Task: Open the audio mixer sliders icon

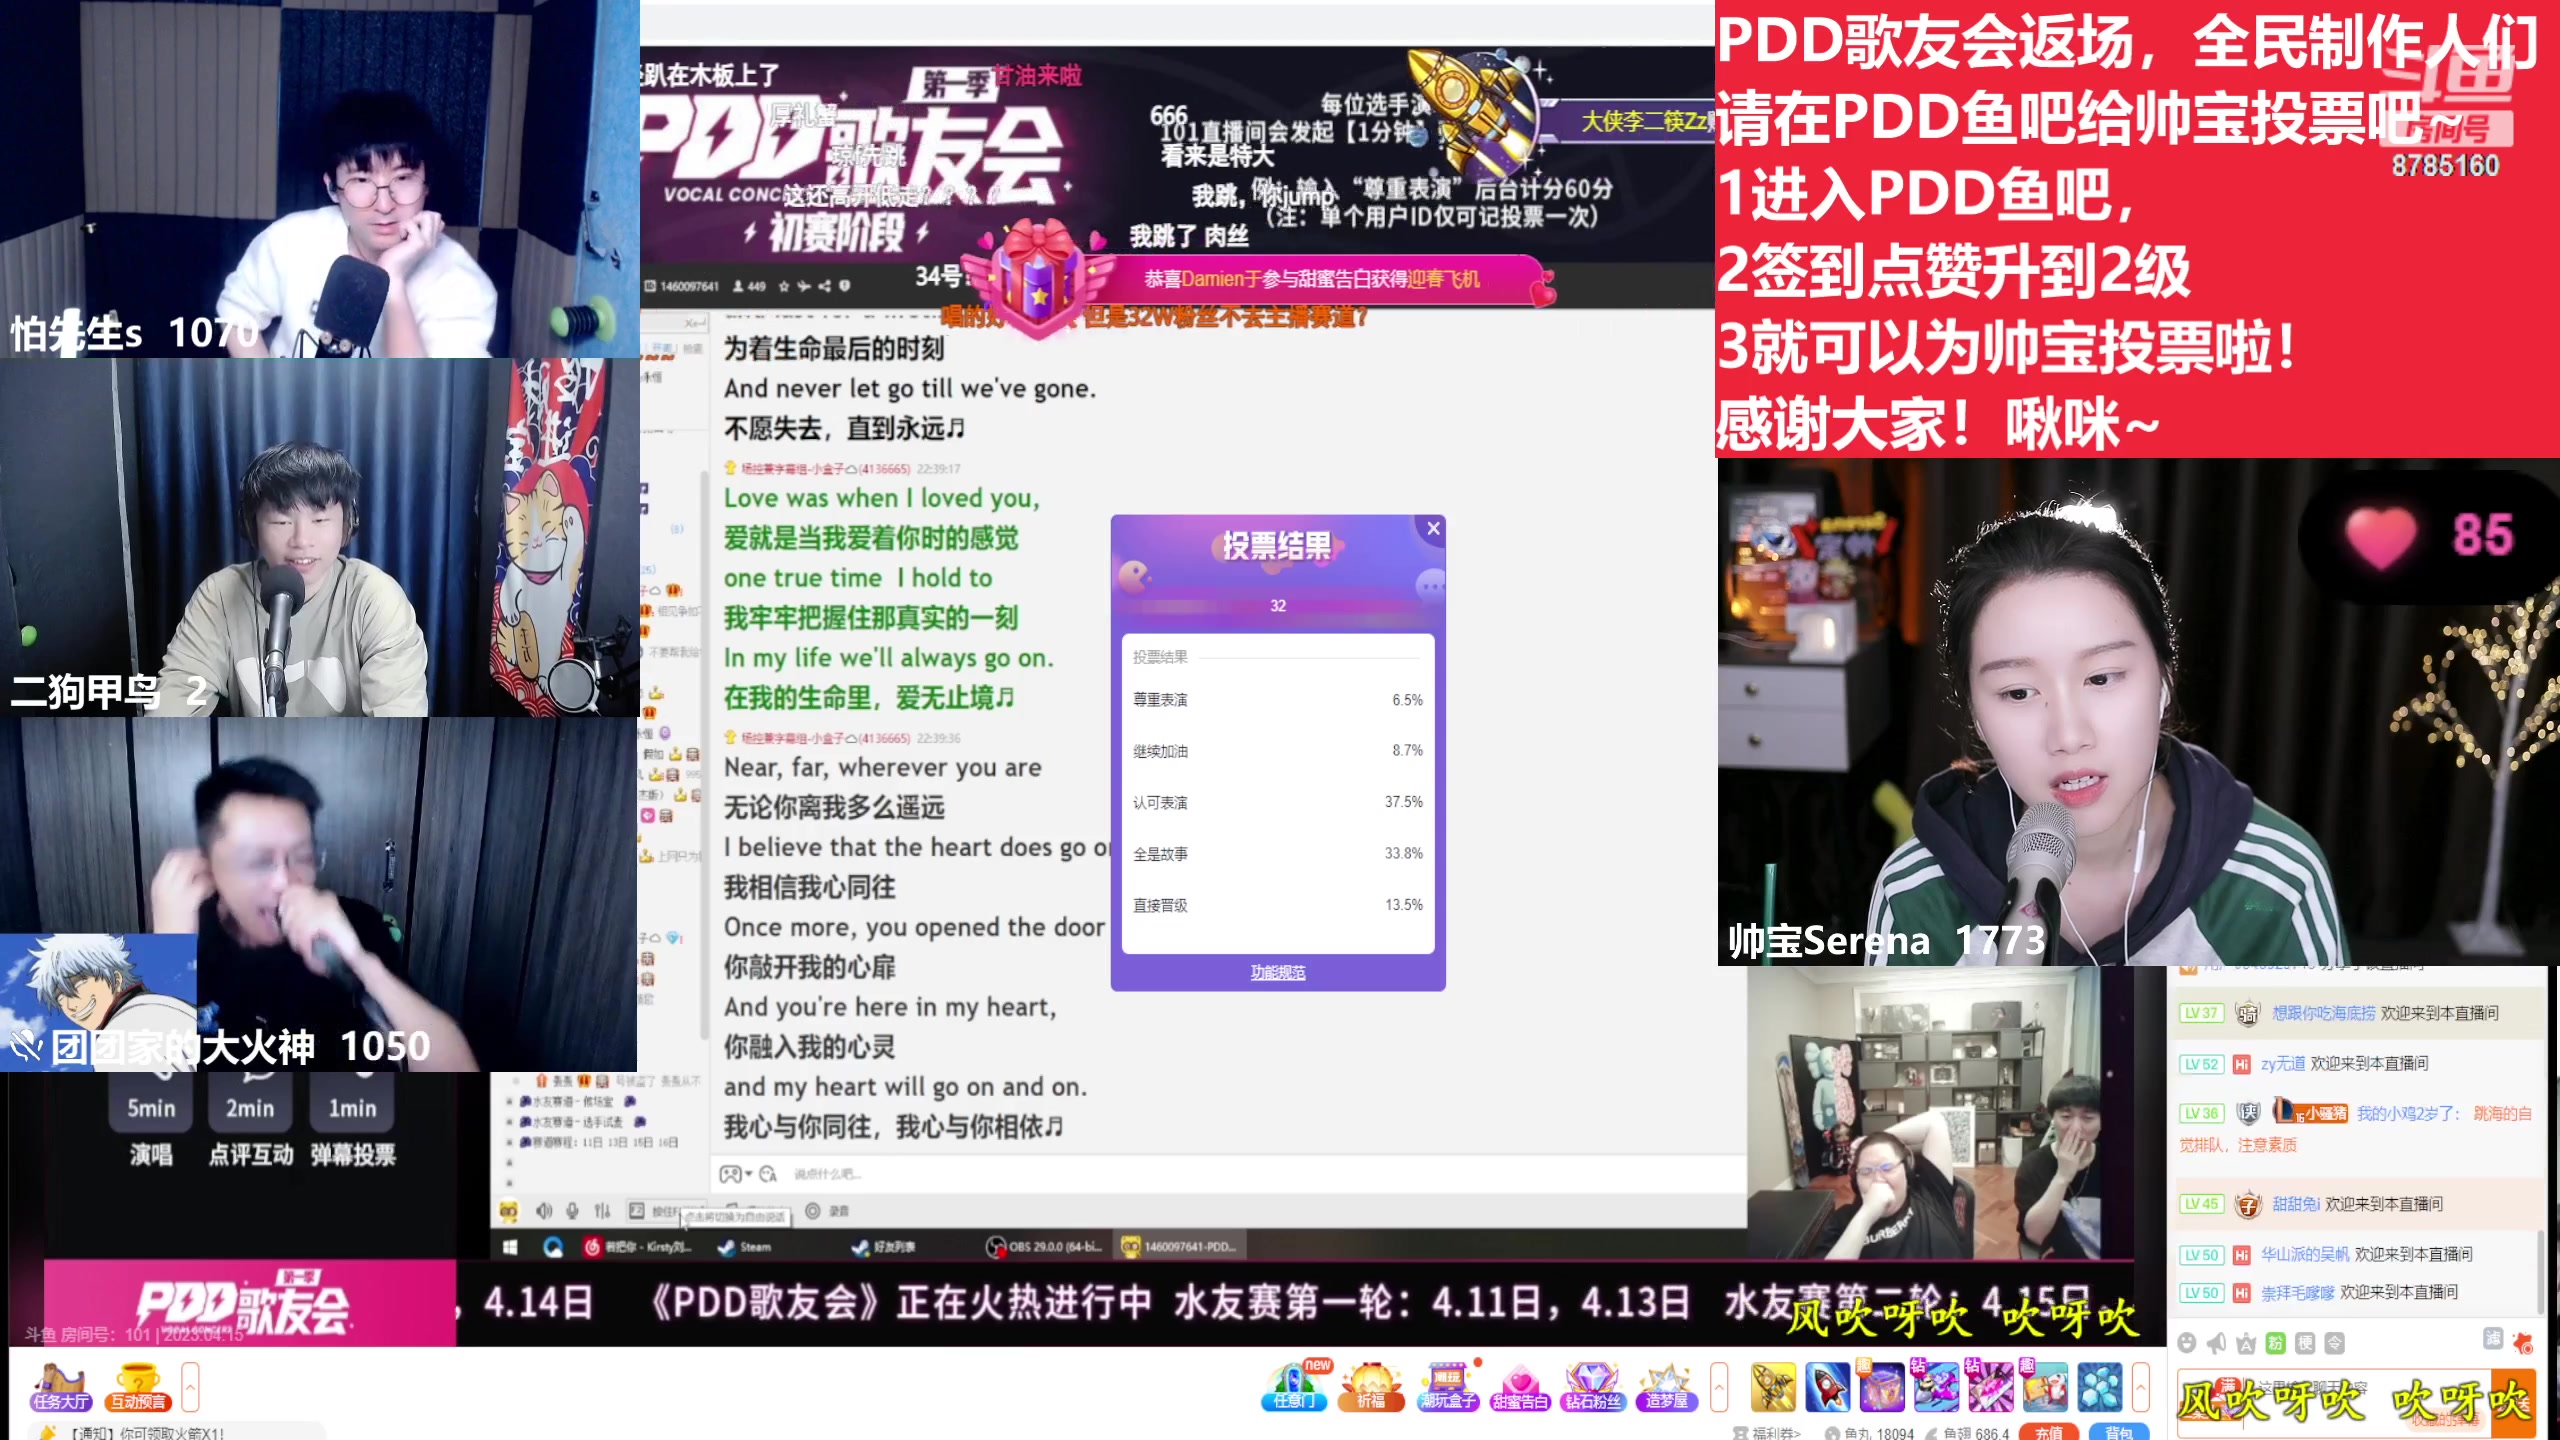Action: tap(602, 1211)
